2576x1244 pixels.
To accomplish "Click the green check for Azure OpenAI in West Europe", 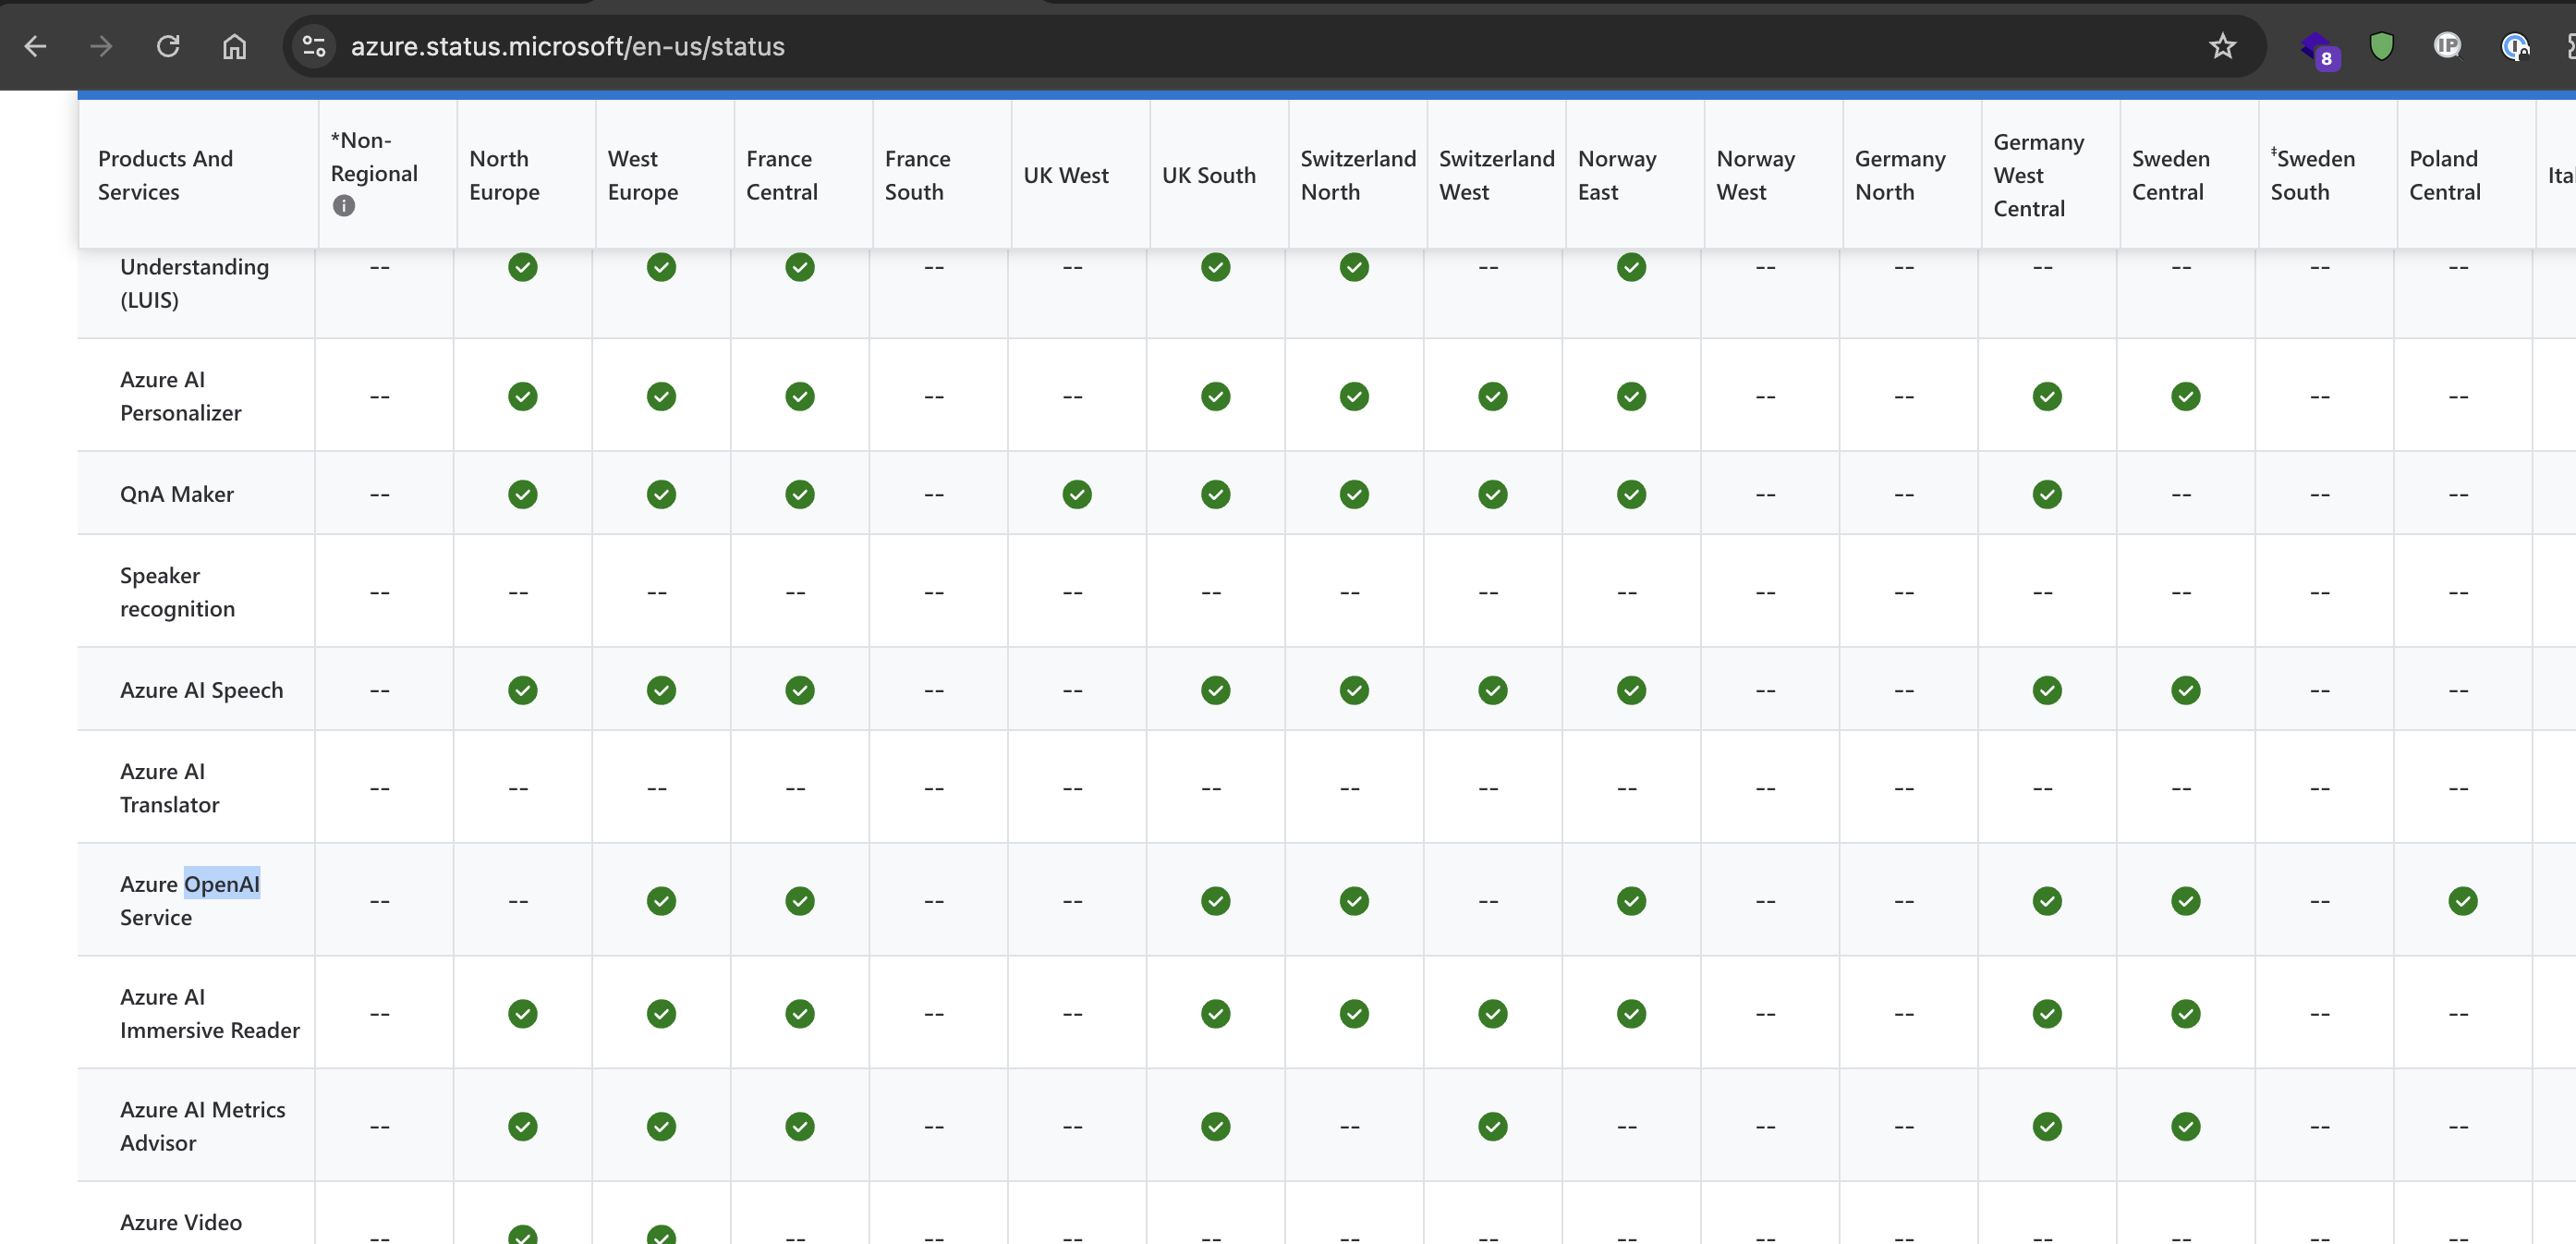I will click(x=661, y=901).
